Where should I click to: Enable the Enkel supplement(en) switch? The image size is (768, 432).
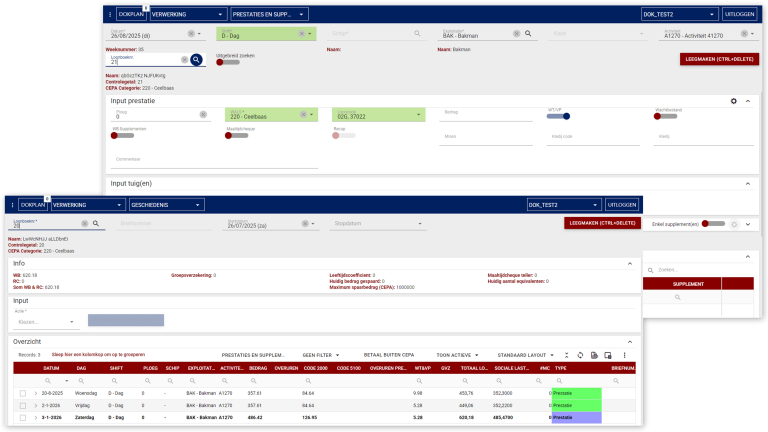tap(713, 224)
